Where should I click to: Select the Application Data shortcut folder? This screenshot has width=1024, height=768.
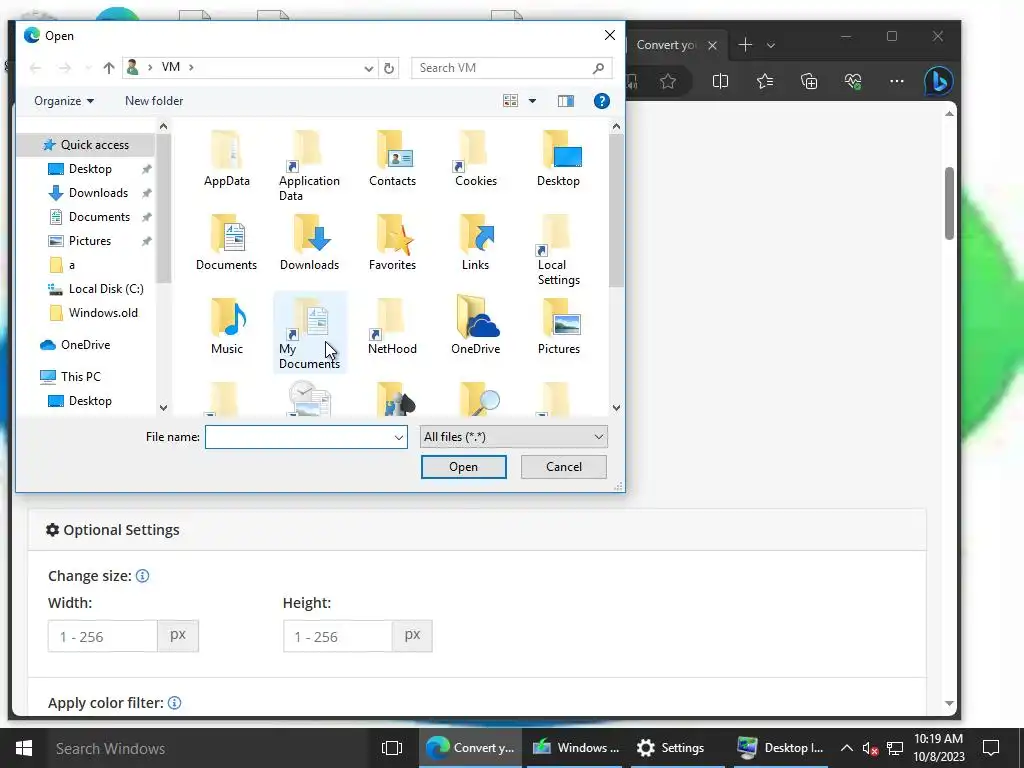pyautogui.click(x=309, y=166)
